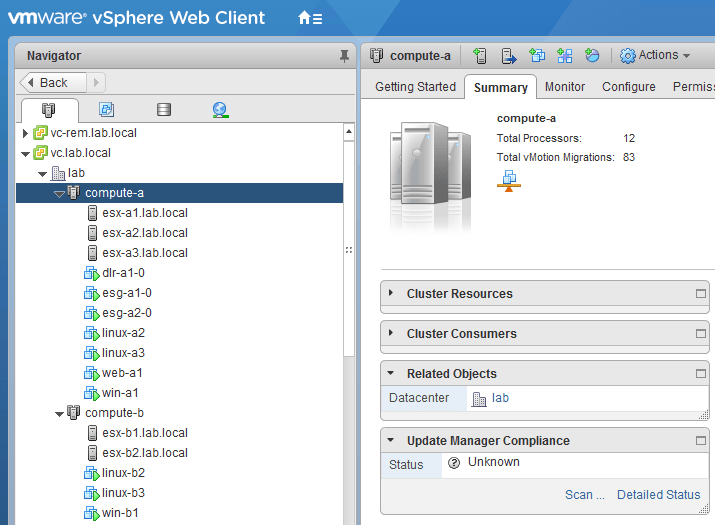Click the New Virtual Machine toolbar icon
715x525 pixels.
pyautogui.click(x=537, y=56)
